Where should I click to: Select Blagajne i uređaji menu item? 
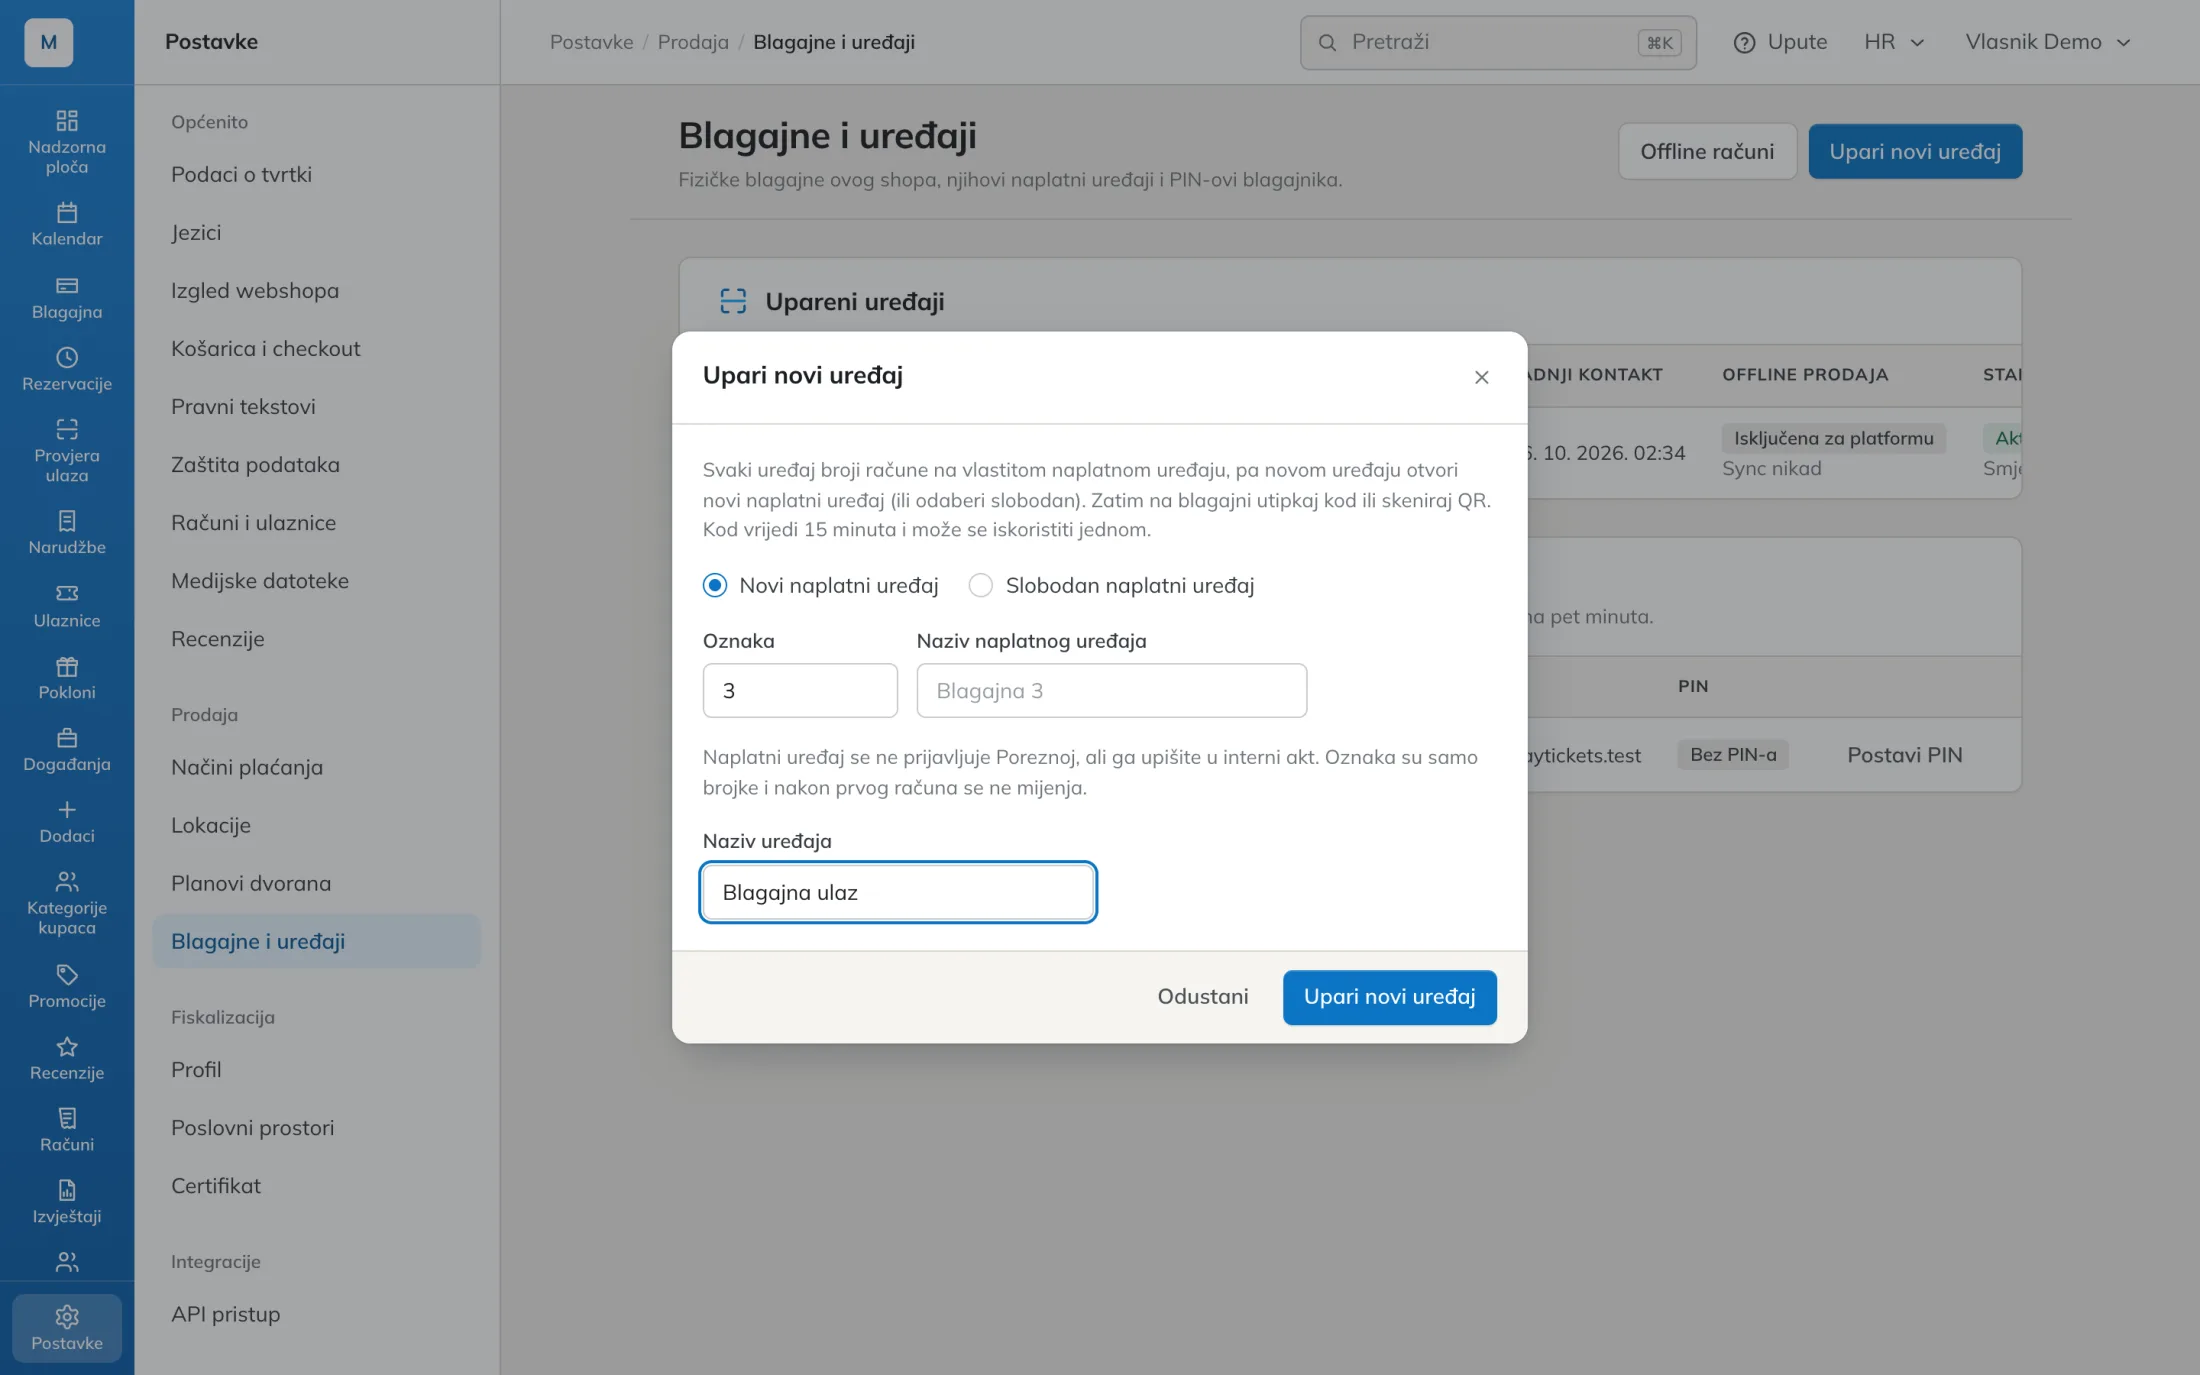[x=316, y=941]
